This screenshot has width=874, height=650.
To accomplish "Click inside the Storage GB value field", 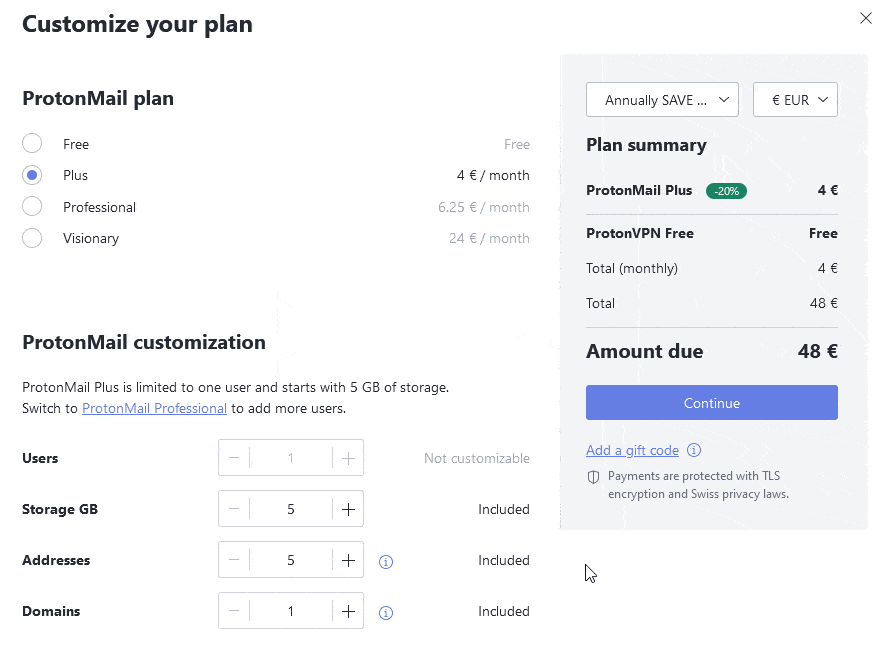I will pyautogui.click(x=290, y=508).
